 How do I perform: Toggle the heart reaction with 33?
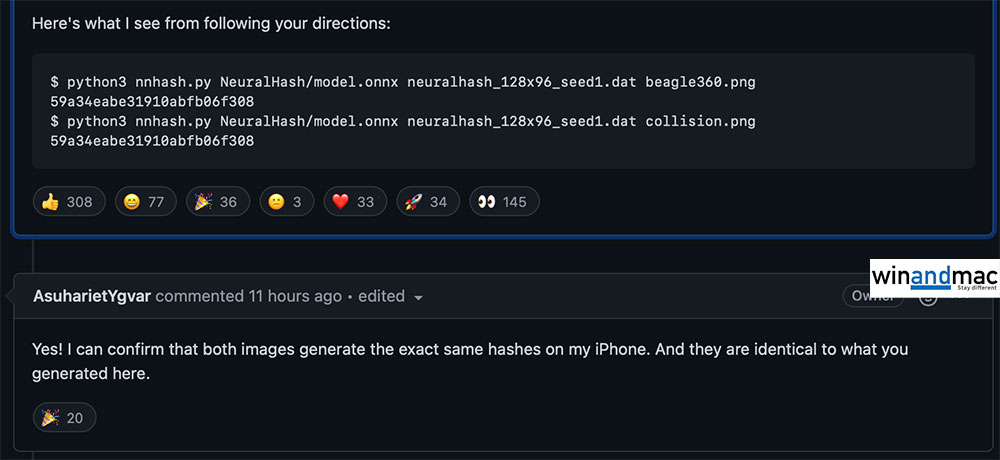tap(352, 202)
